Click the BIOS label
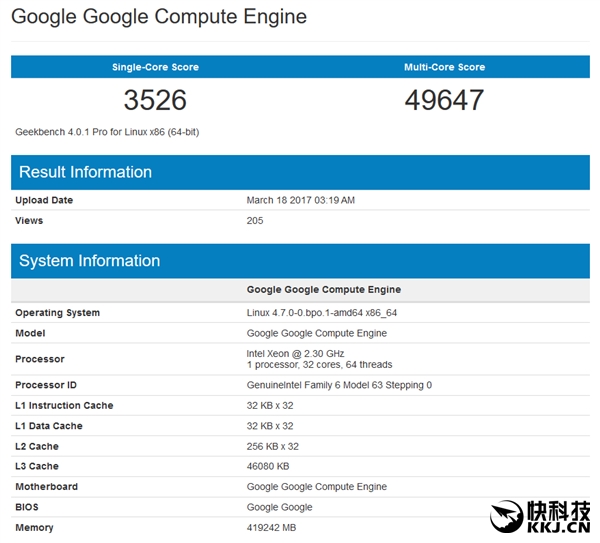This screenshot has height=543, width=600. click(x=27, y=507)
